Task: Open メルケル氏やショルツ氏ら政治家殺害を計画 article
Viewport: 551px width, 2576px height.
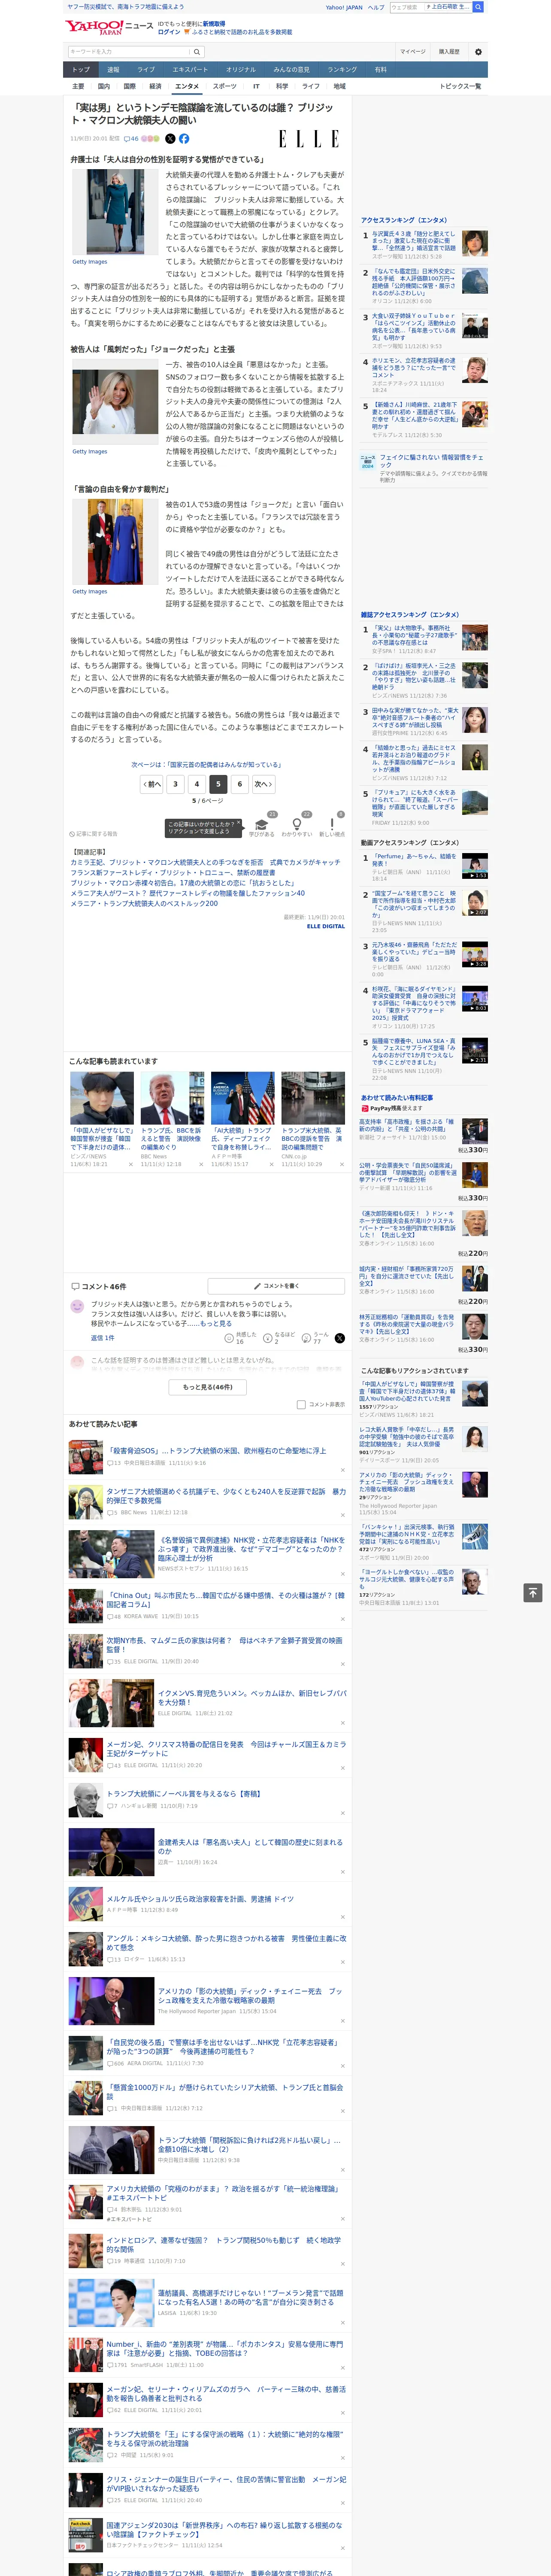Action: 201,1899
